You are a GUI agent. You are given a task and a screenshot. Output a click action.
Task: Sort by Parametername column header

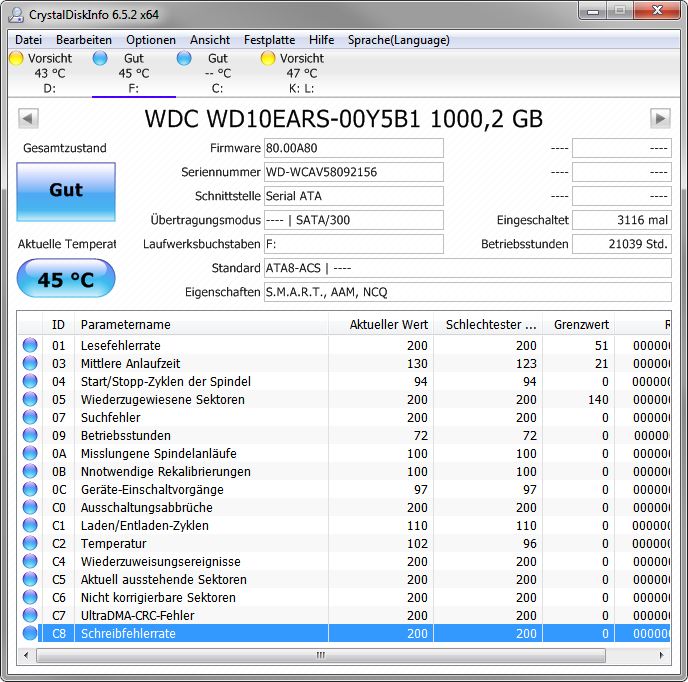(x=201, y=325)
